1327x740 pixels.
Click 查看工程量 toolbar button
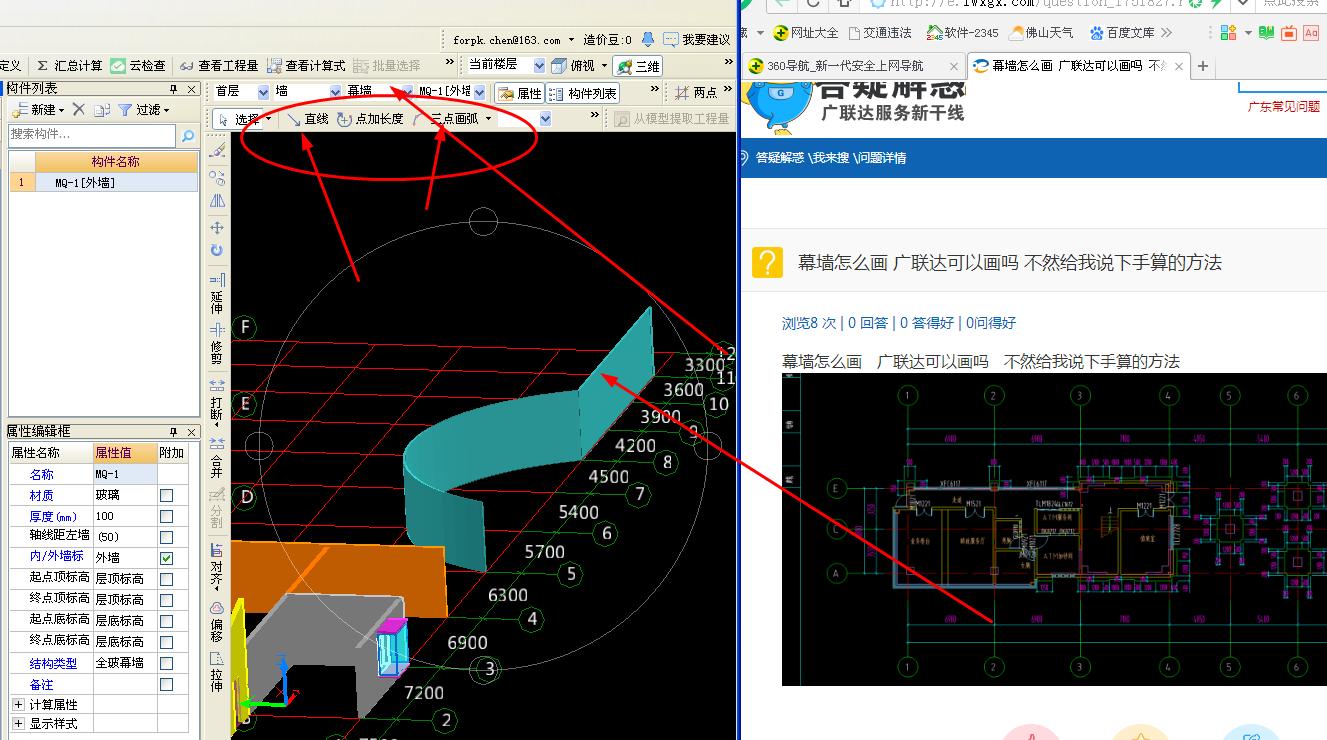(219, 66)
